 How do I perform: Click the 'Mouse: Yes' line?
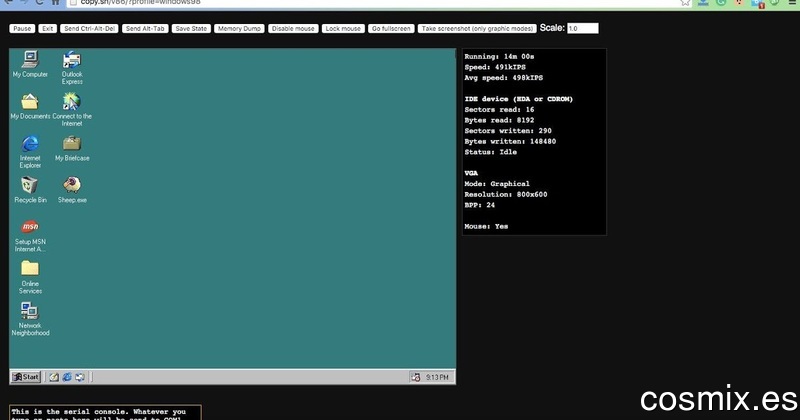tap(486, 226)
